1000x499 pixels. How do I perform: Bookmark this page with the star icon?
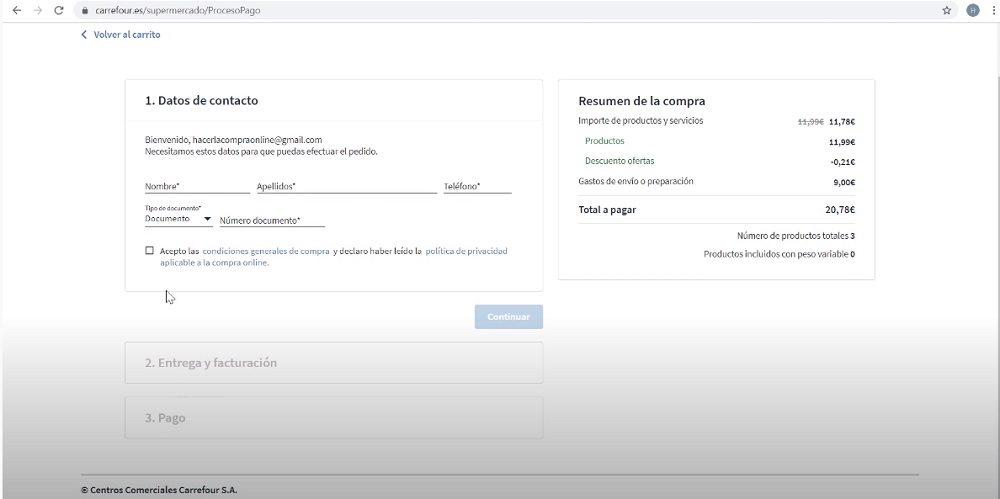click(946, 10)
